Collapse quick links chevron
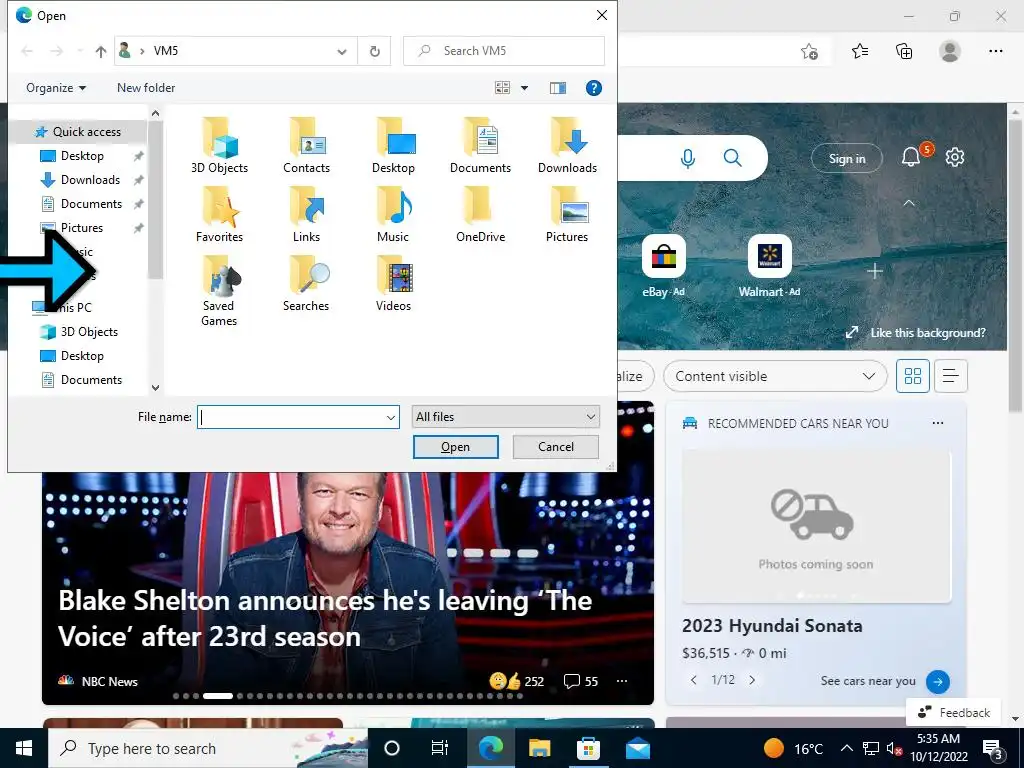The width and height of the screenshot is (1024, 768). [x=908, y=203]
